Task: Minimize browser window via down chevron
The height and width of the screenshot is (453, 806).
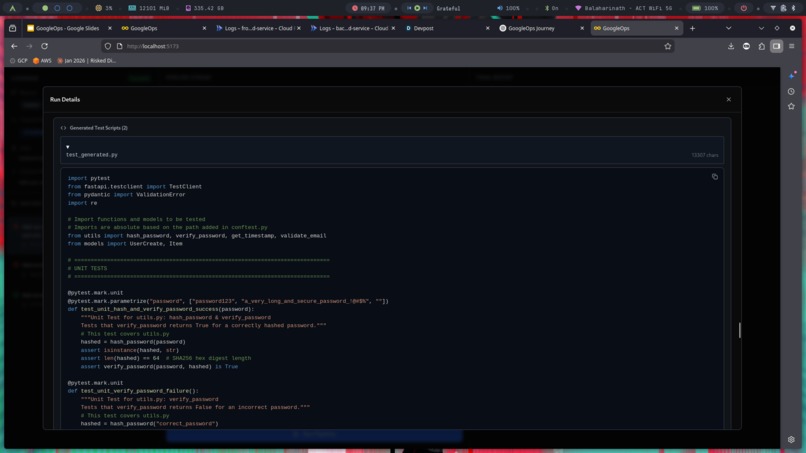Action: [761, 28]
